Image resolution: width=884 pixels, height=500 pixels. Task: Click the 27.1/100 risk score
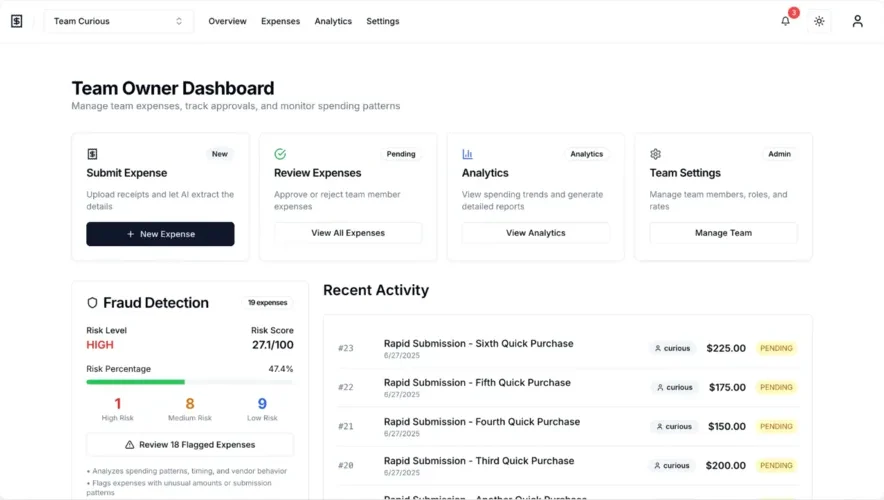pos(273,345)
